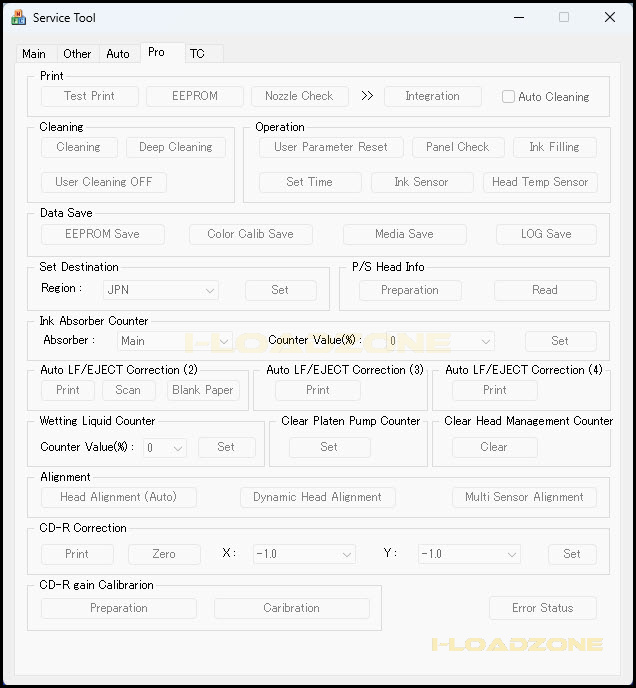636x688 pixels.
Task: Click the Head Alignment (Auto) button
Action: tap(118, 497)
